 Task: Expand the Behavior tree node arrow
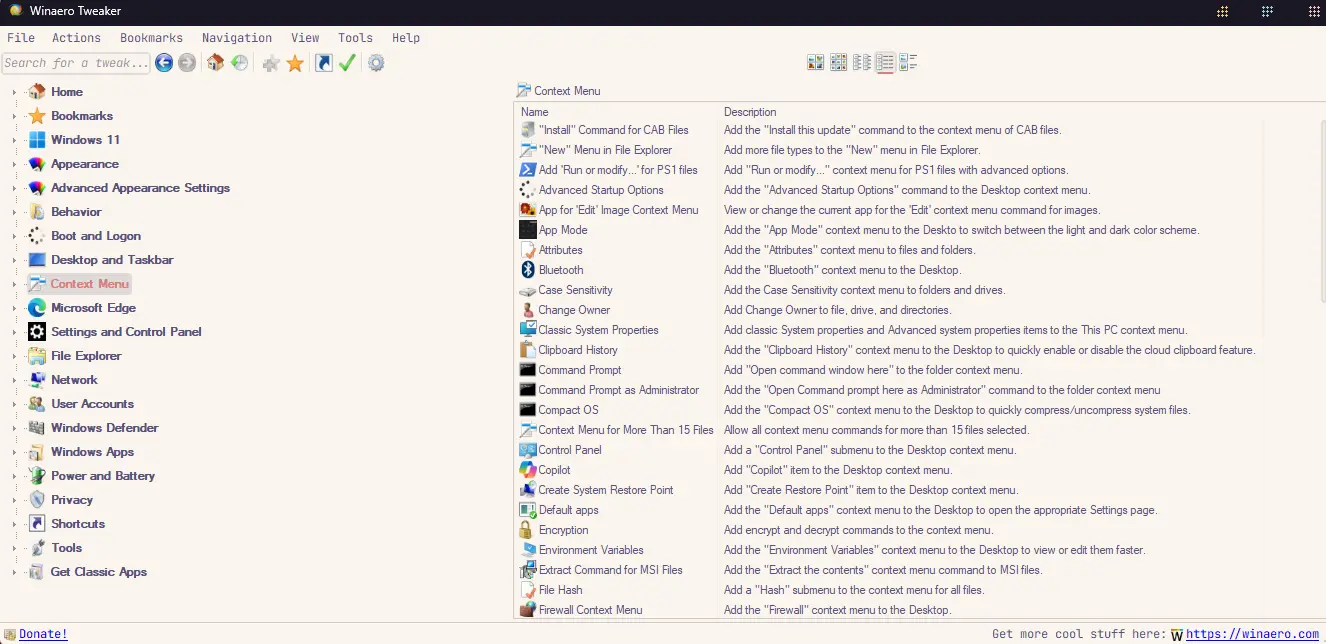pyautogui.click(x=14, y=212)
